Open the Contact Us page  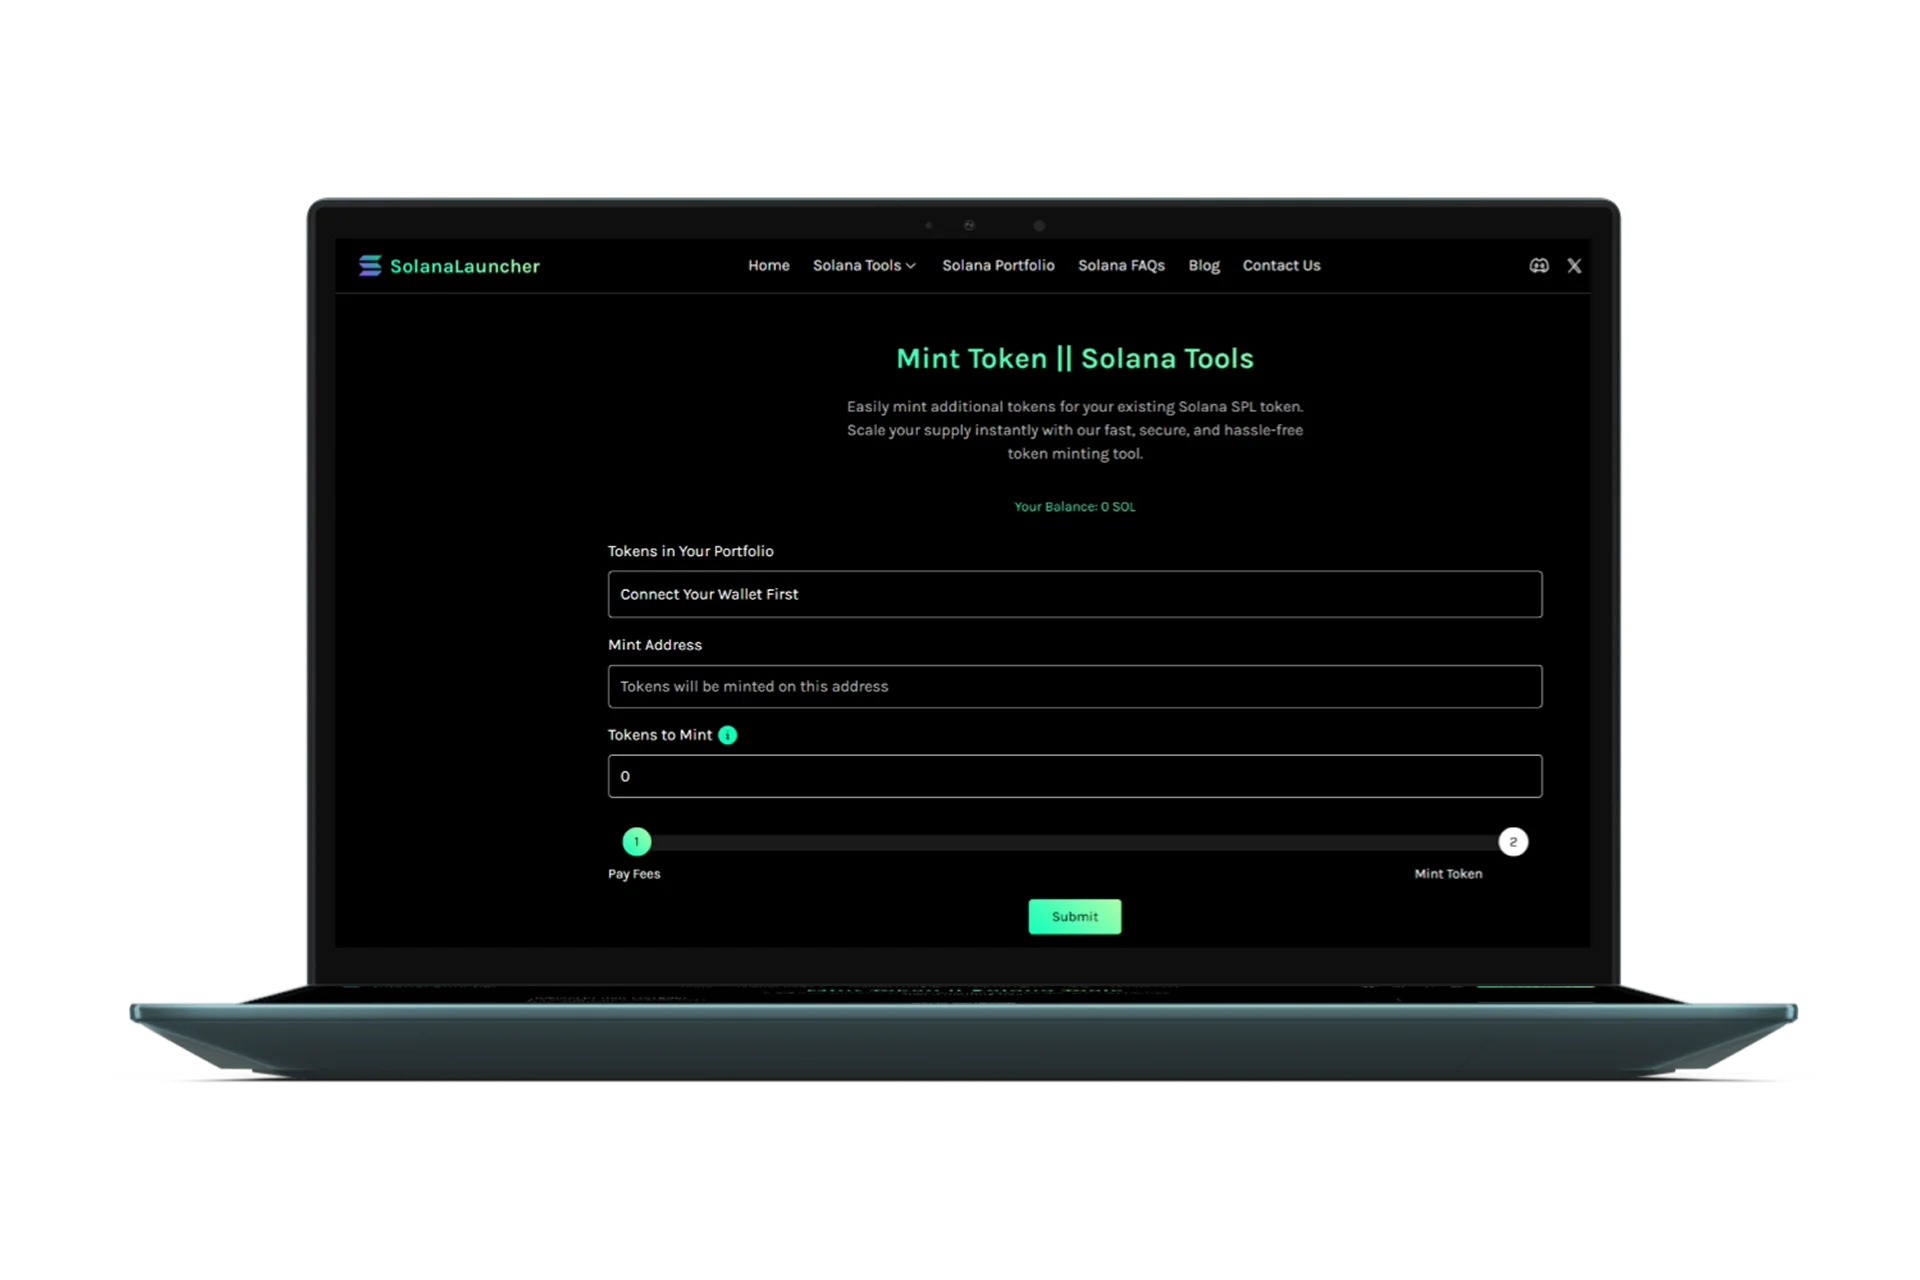click(1281, 265)
